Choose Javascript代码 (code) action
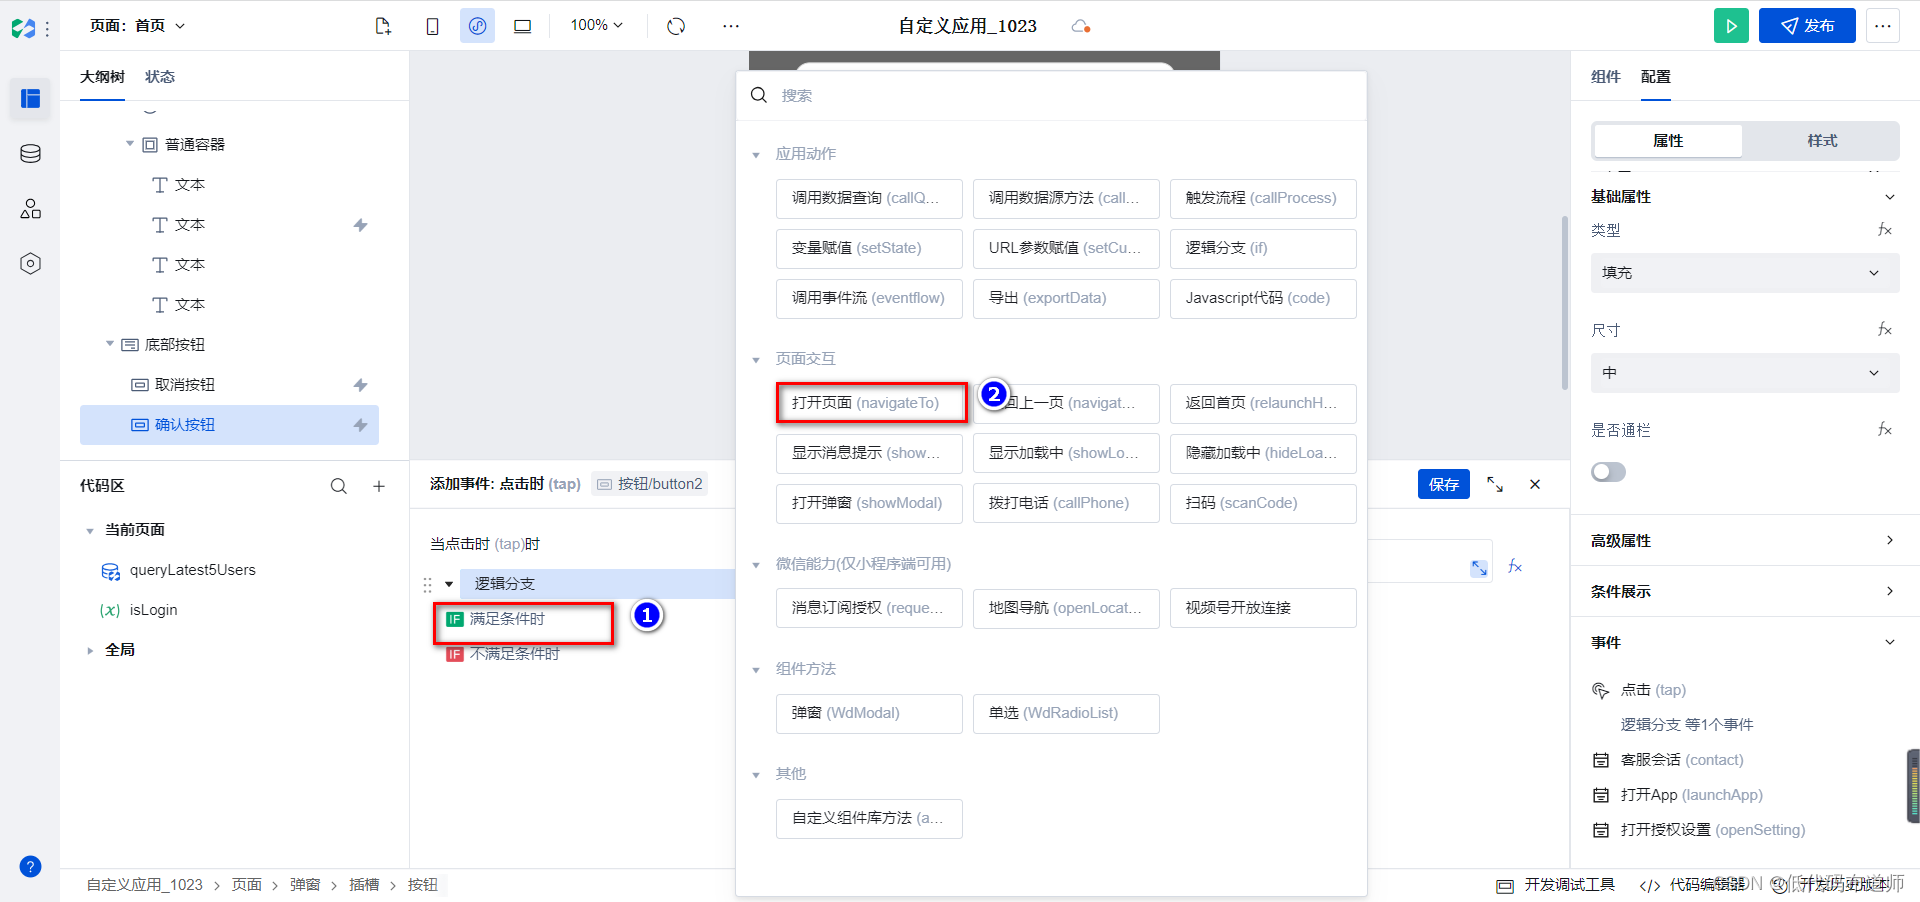 (1263, 298)
